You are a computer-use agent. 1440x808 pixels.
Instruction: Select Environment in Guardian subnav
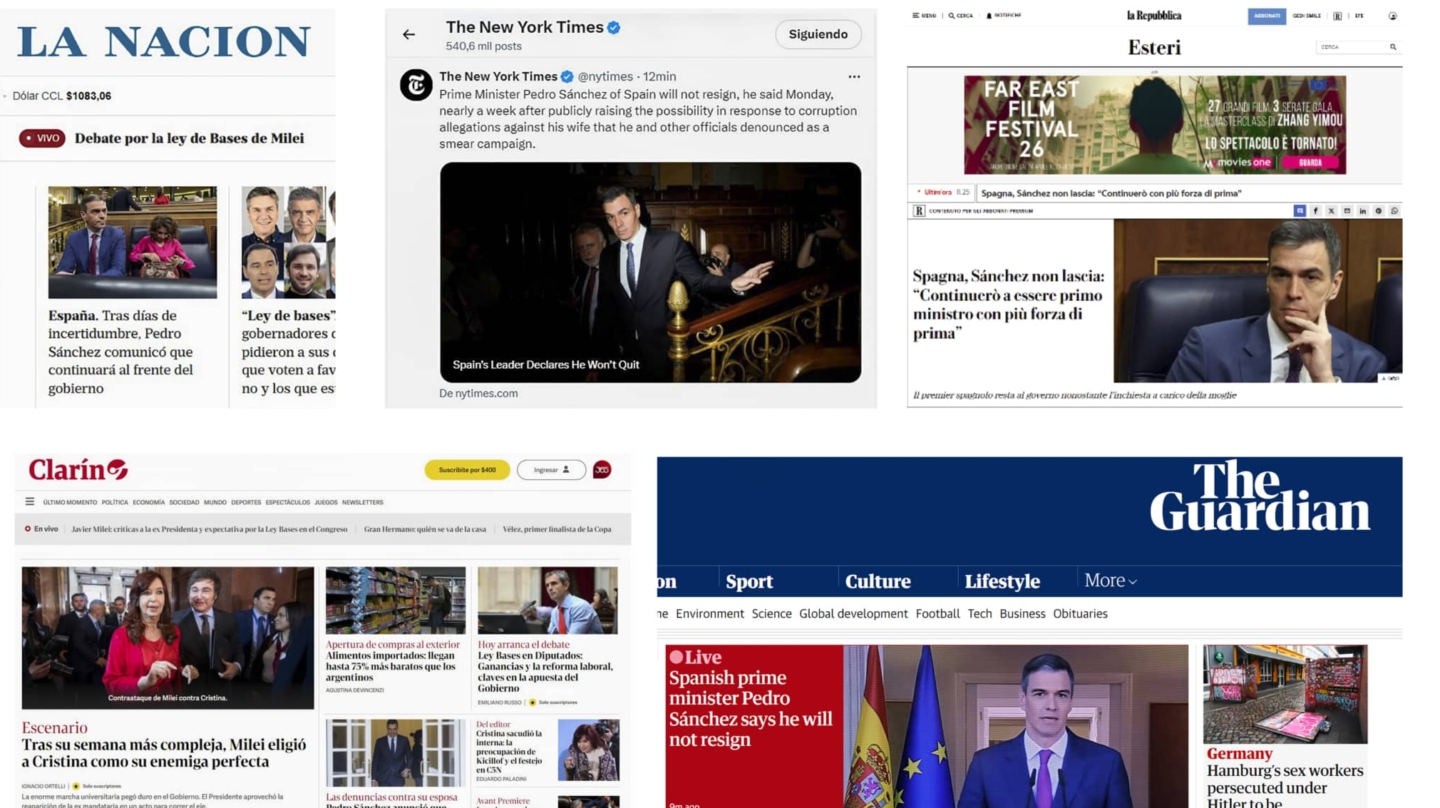click(x=710, y=614)
